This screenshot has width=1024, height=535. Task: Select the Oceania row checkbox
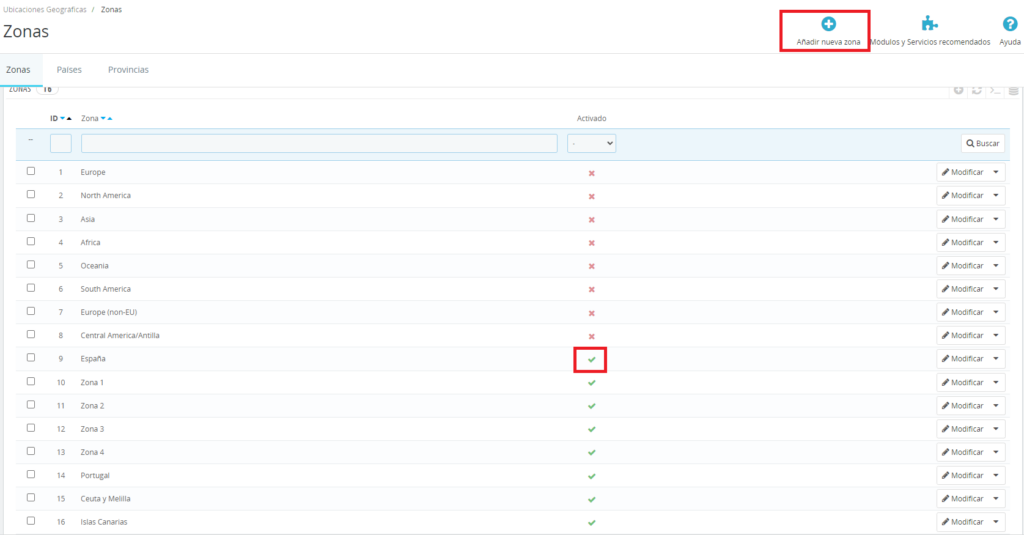(x=31, y=265)
